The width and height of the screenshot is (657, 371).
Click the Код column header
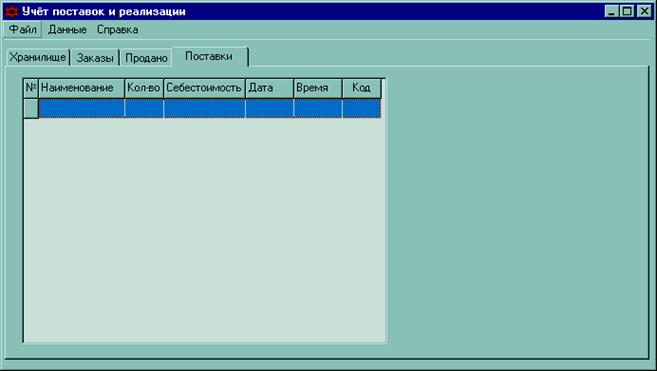click(x=362, y=88)
